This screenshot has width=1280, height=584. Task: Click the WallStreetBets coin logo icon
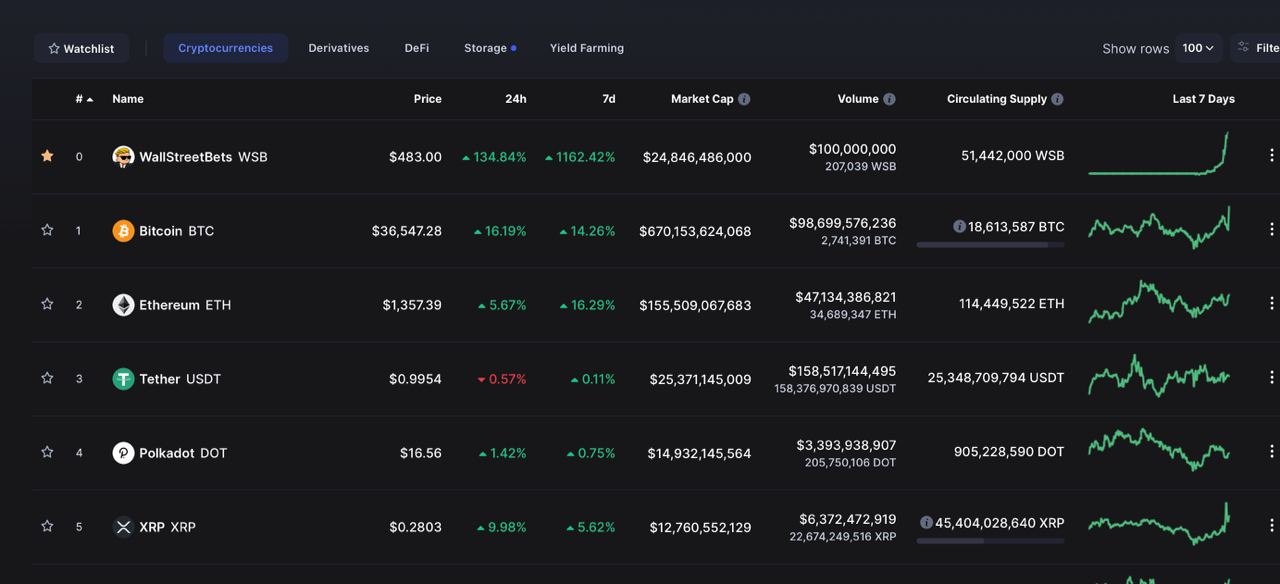[x=123, y=157]
